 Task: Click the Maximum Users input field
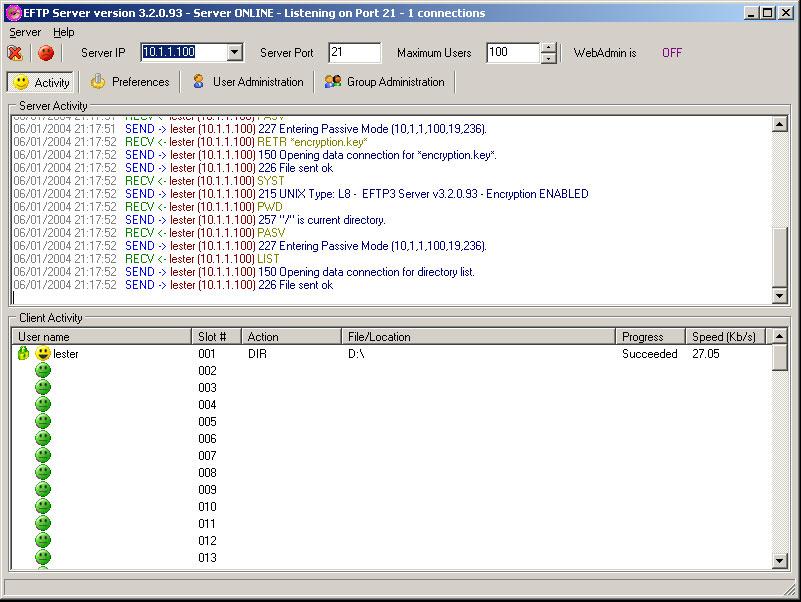(x=513, y=52)
